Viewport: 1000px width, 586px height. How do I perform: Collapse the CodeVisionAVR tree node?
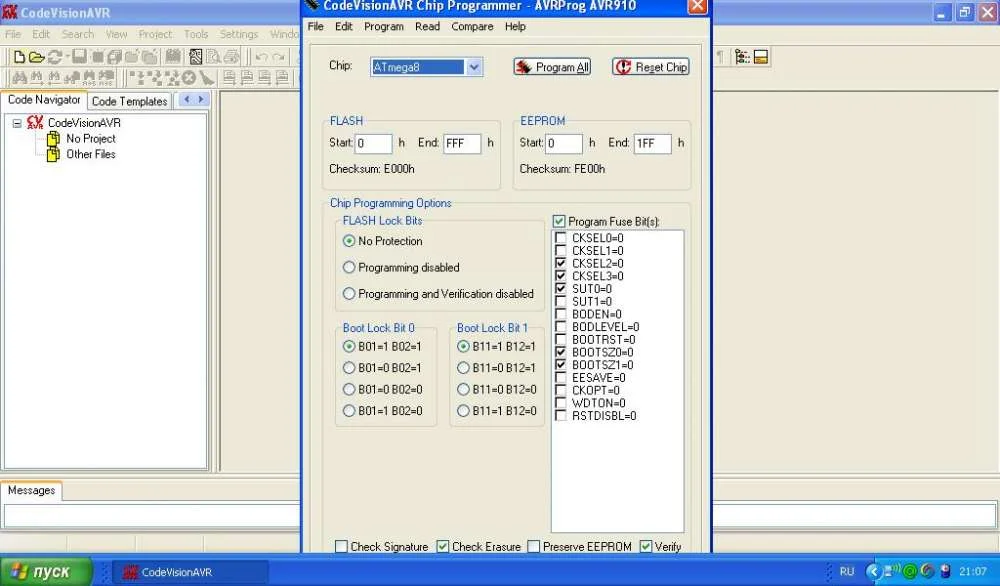pos(17,123)
